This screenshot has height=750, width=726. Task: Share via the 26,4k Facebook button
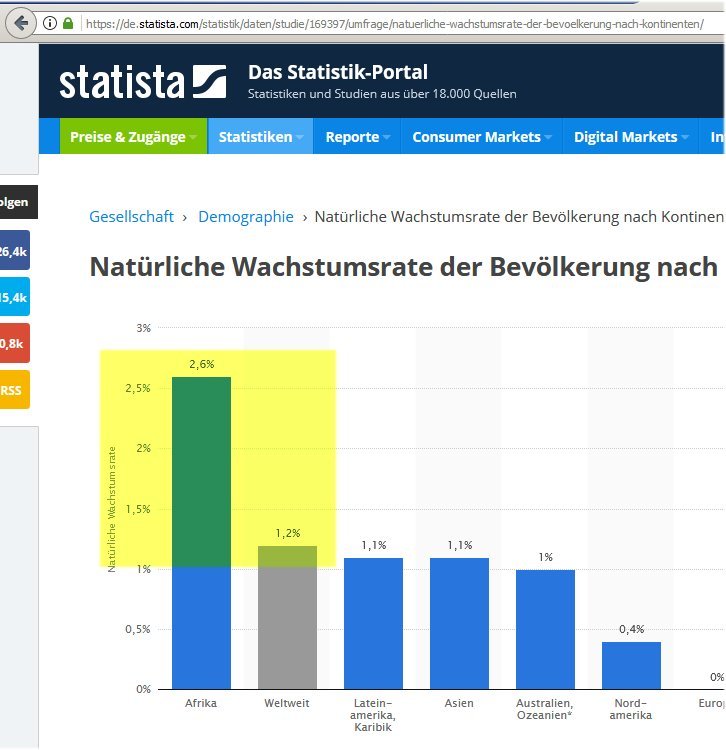tap(14, 251)
